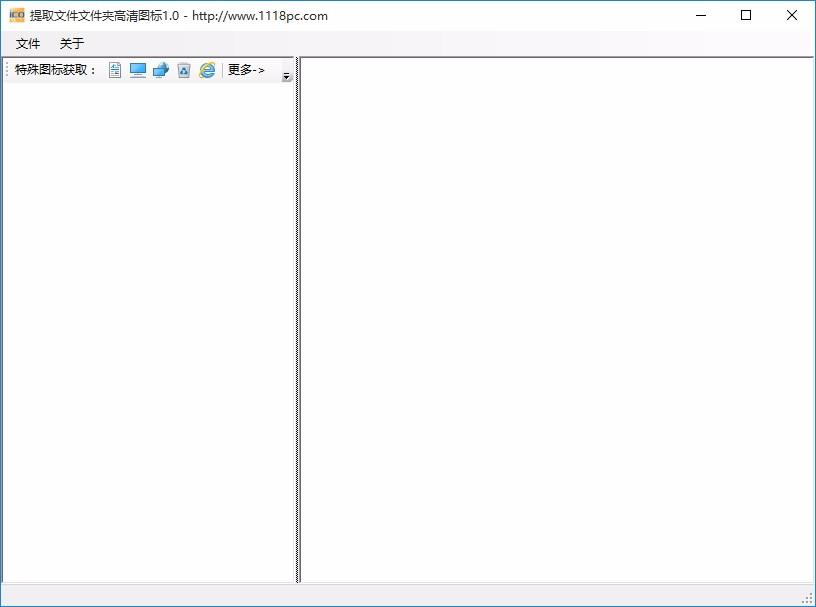Get the My Computer monitor icon
The image size is (816, 607).
click(x=138, y=70)
